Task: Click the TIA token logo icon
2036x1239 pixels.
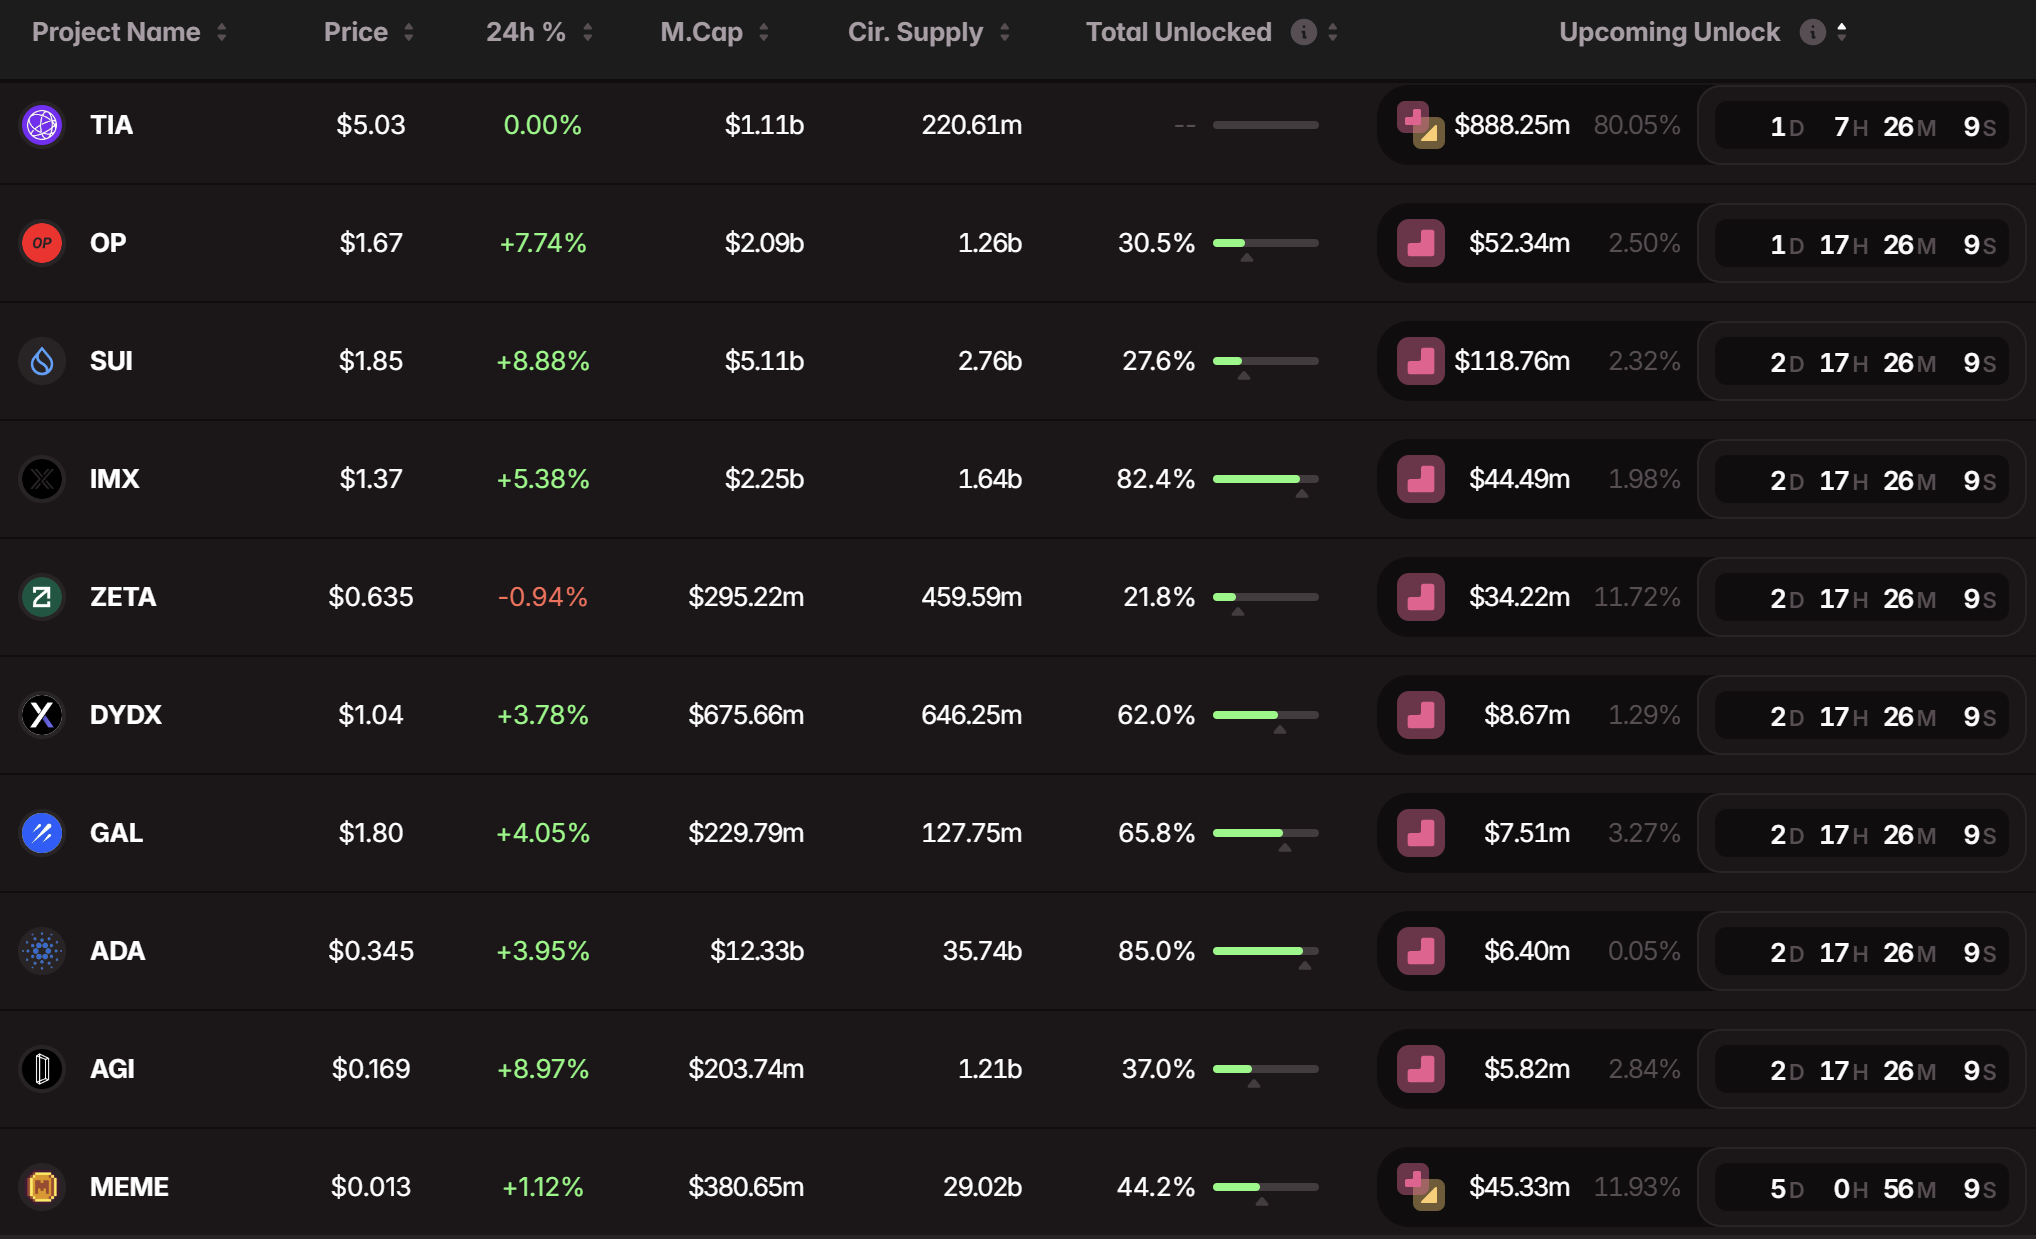Action: point(42,125)
